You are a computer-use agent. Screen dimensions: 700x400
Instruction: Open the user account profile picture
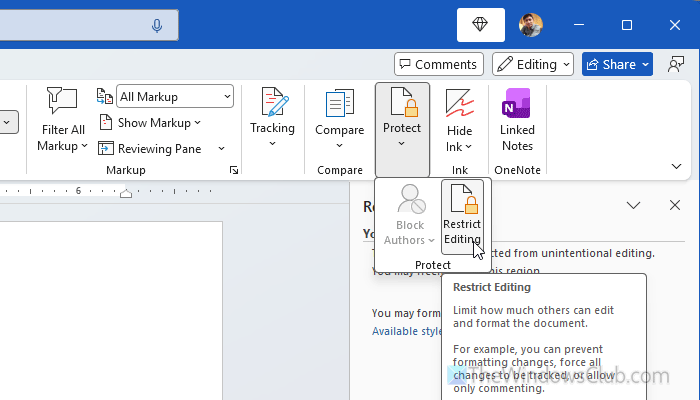[x=531, y=25]
